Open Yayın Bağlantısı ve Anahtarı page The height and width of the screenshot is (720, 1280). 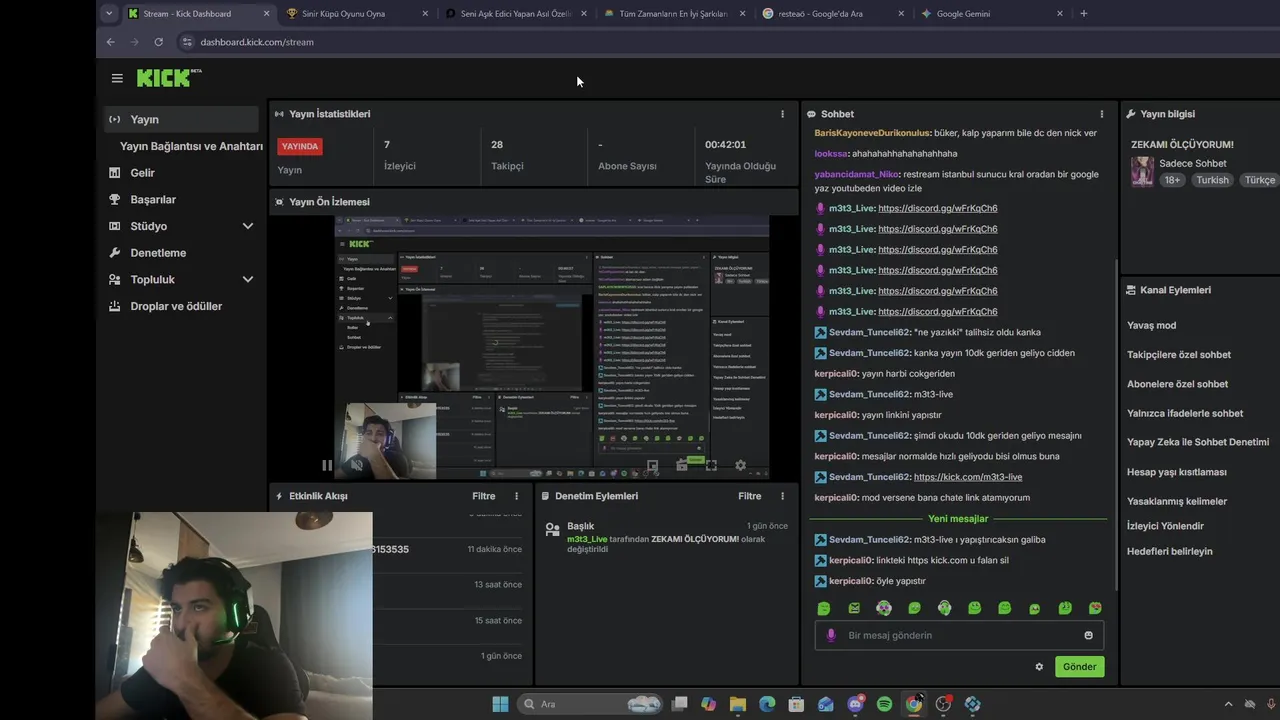pyautogui.click(x=191, y=146)
